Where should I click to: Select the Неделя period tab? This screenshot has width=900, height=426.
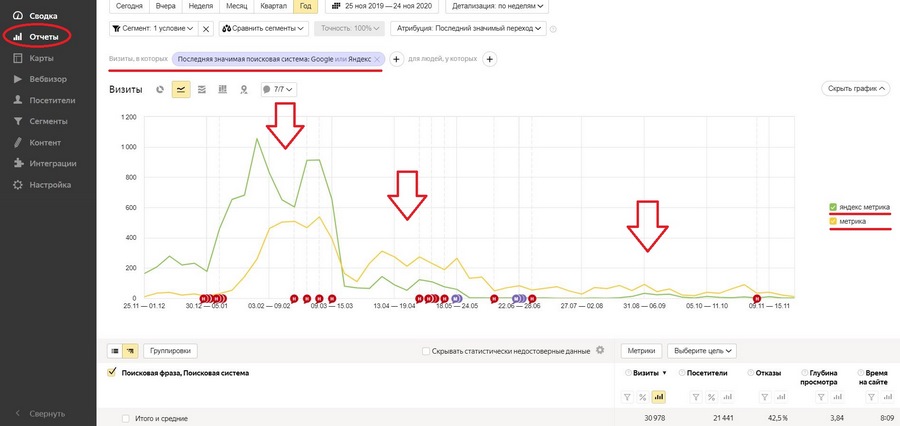point(201,6)
